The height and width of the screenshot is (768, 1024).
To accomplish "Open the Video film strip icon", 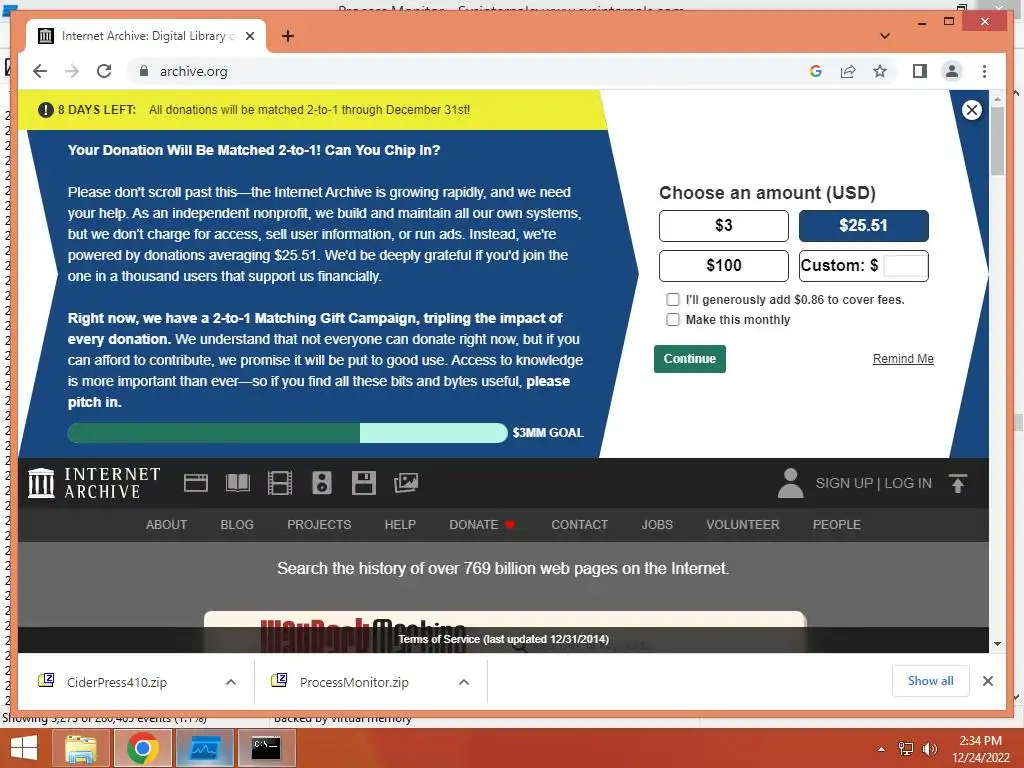I will [x=280, y=483].
